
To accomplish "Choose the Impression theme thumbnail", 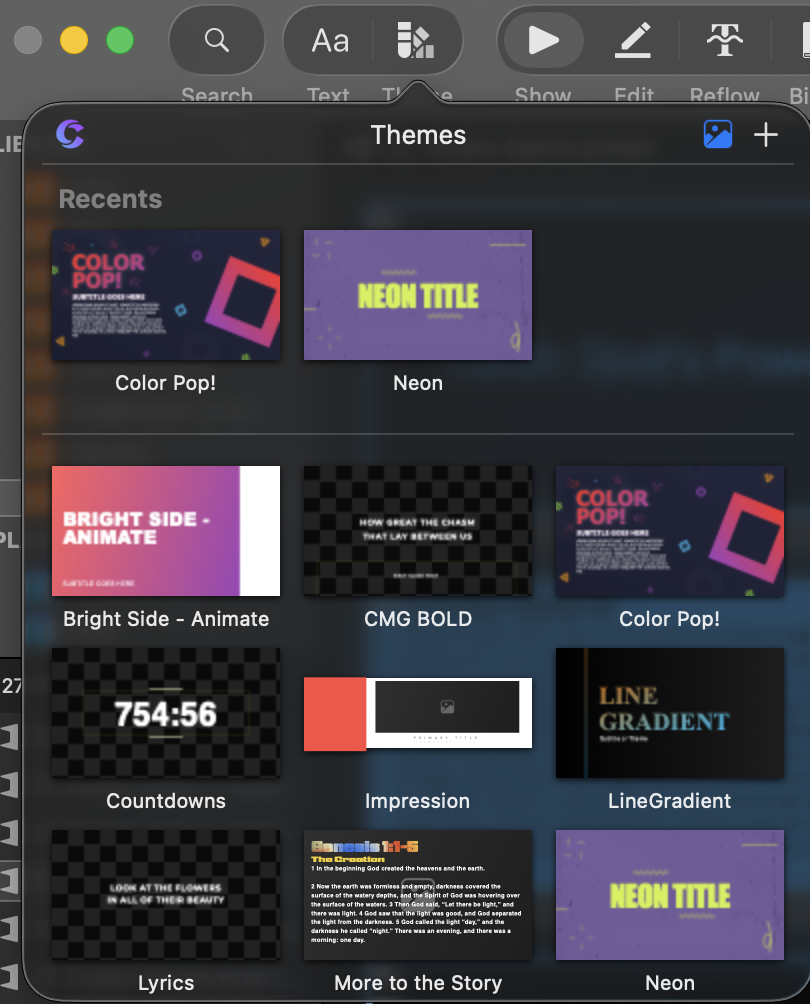I will point(417,713).
